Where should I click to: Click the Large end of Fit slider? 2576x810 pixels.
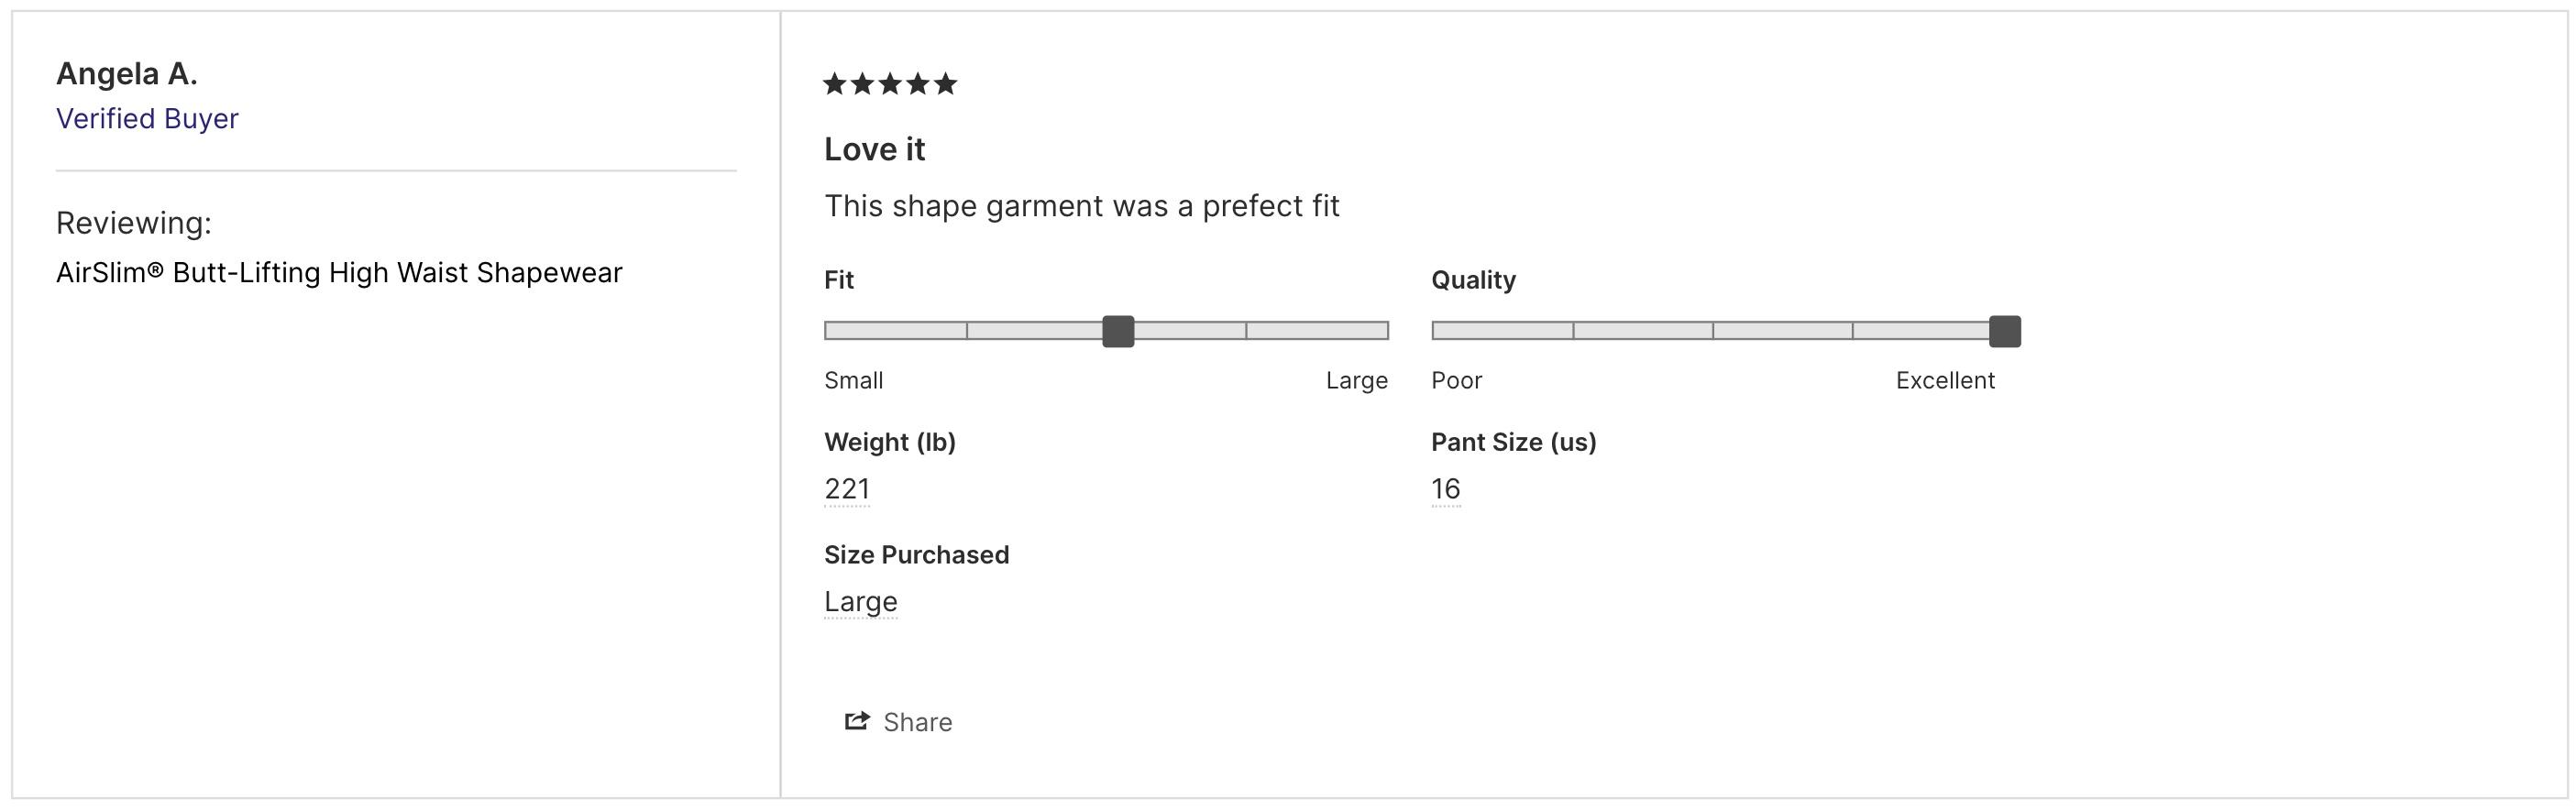[x=1357, y=380]
